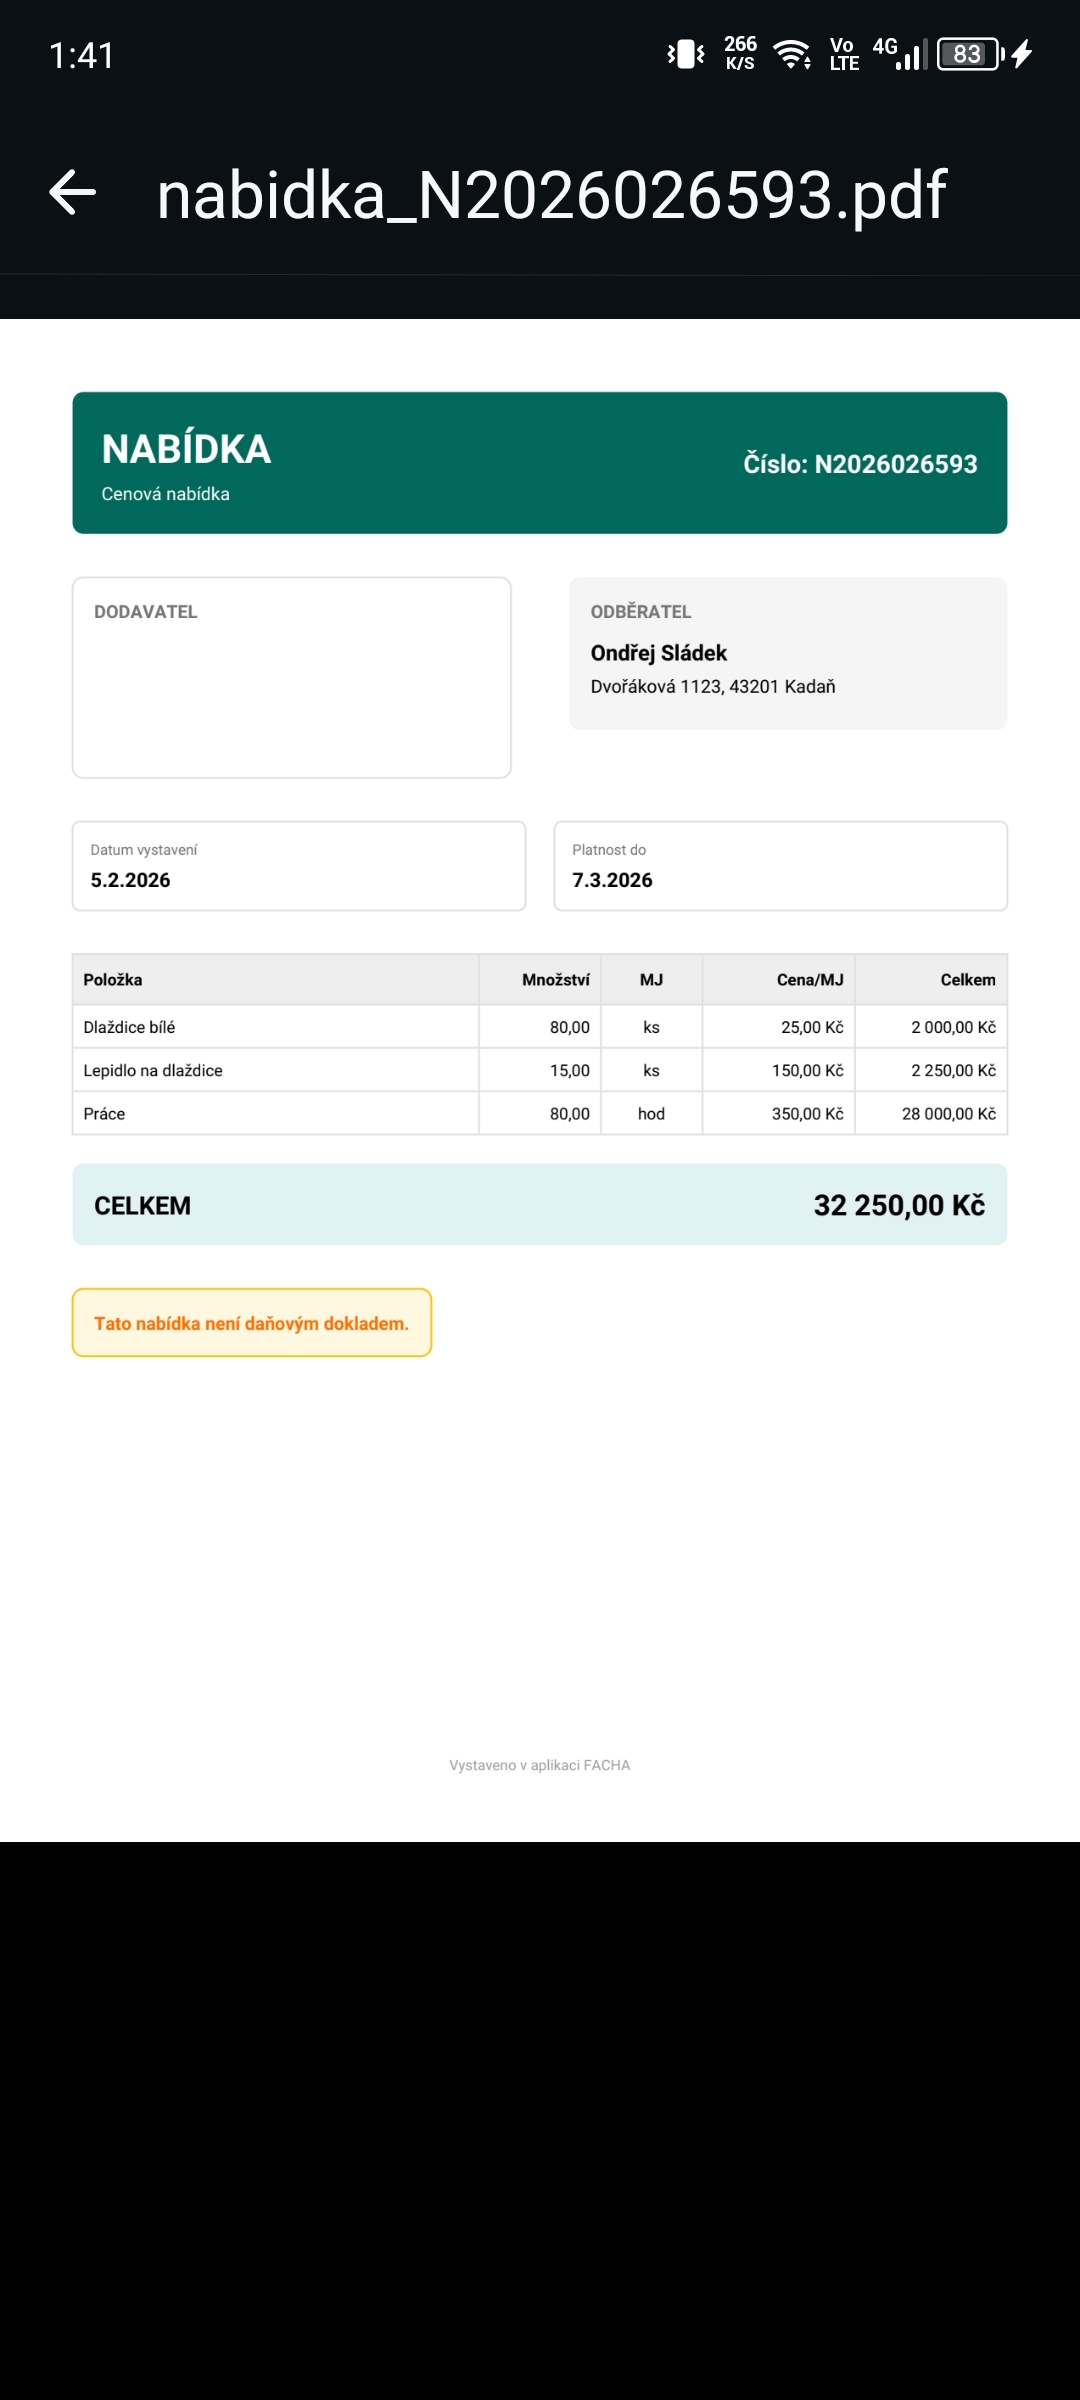Tap the Wi-Fi status icon
The height and width of the screenshot is (2400, 1080).
click(x=792, y=54)
